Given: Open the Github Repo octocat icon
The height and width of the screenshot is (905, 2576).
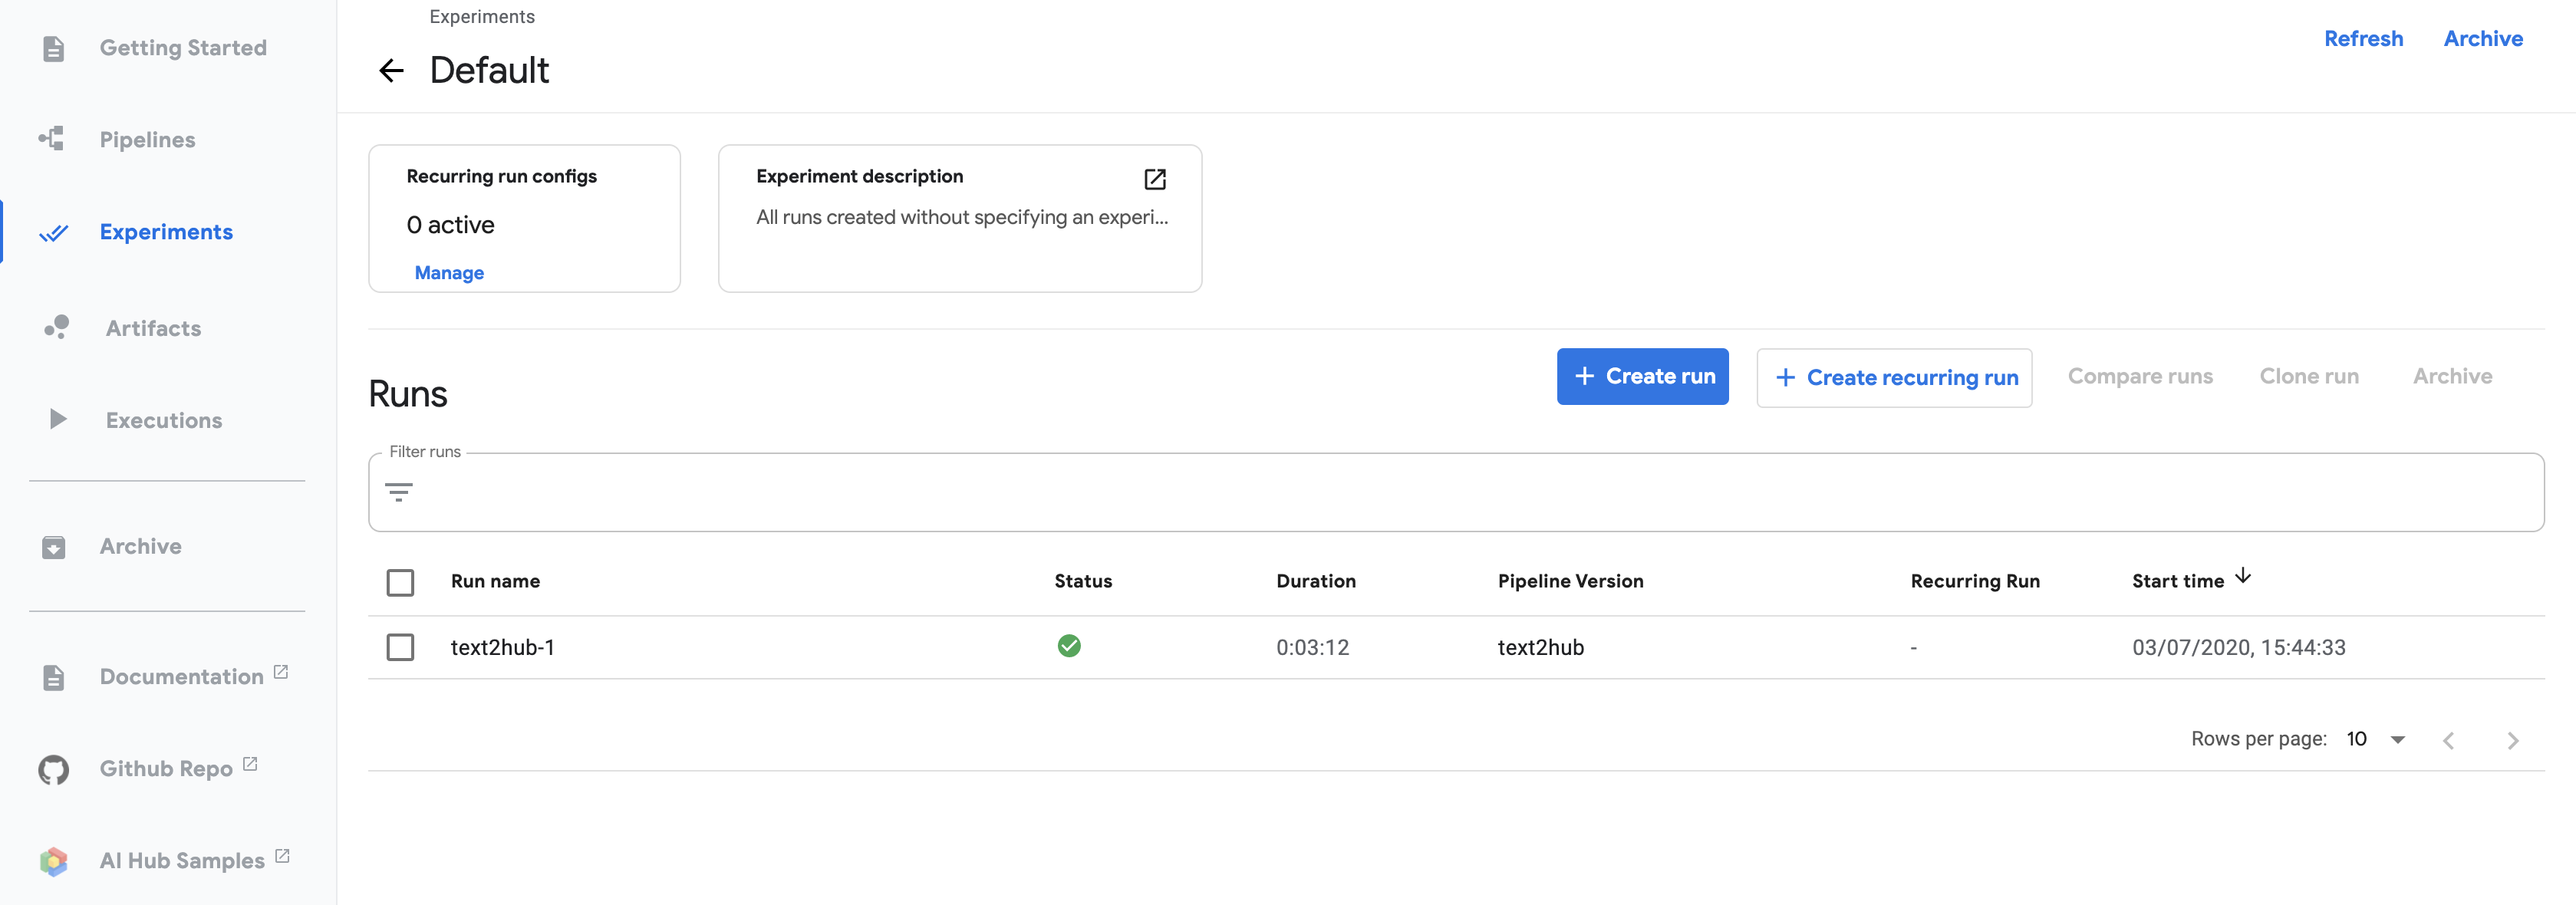Looking at the screenshot, I should pyautogui.click(x=53, y=769).
